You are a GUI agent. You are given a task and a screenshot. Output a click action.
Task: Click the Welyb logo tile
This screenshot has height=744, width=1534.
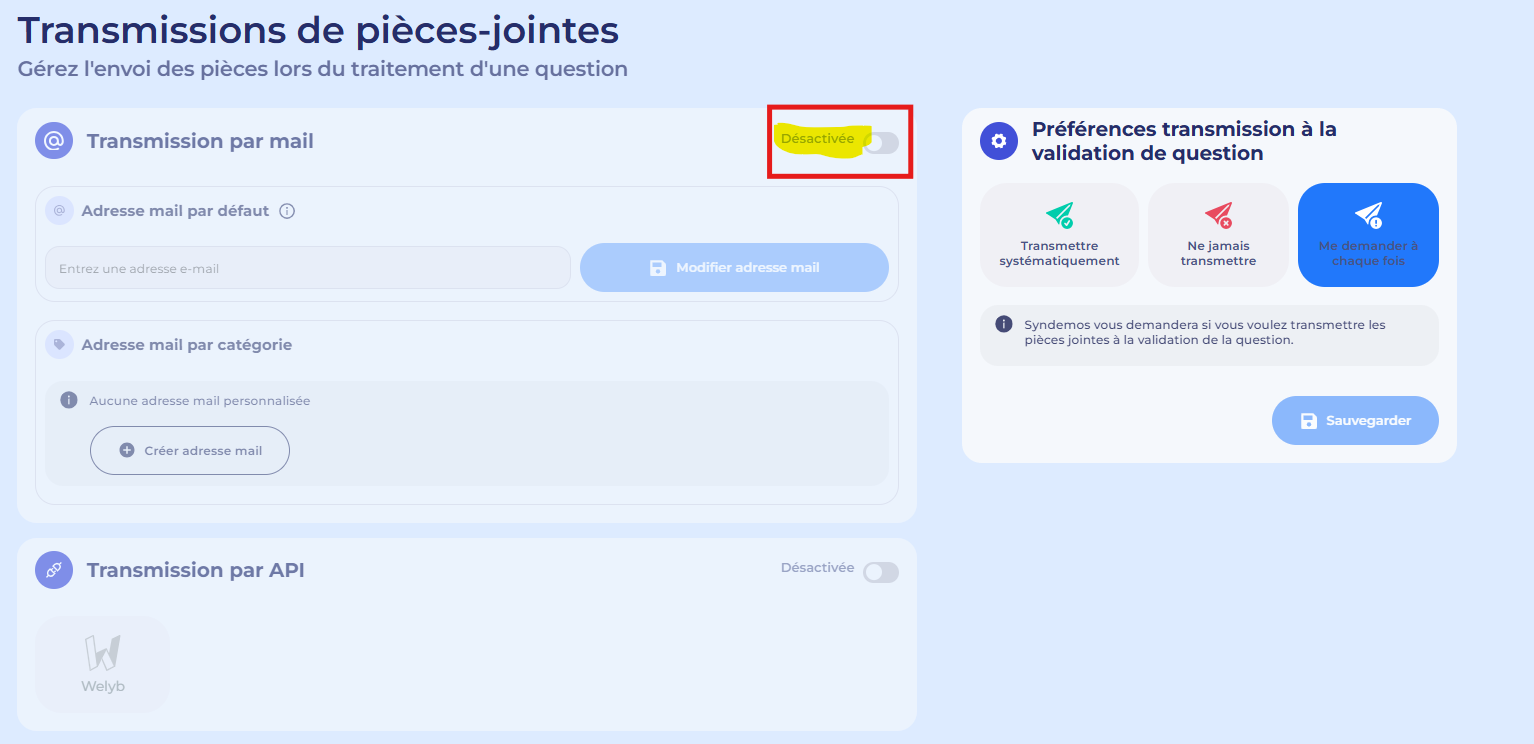pos(103,663)
